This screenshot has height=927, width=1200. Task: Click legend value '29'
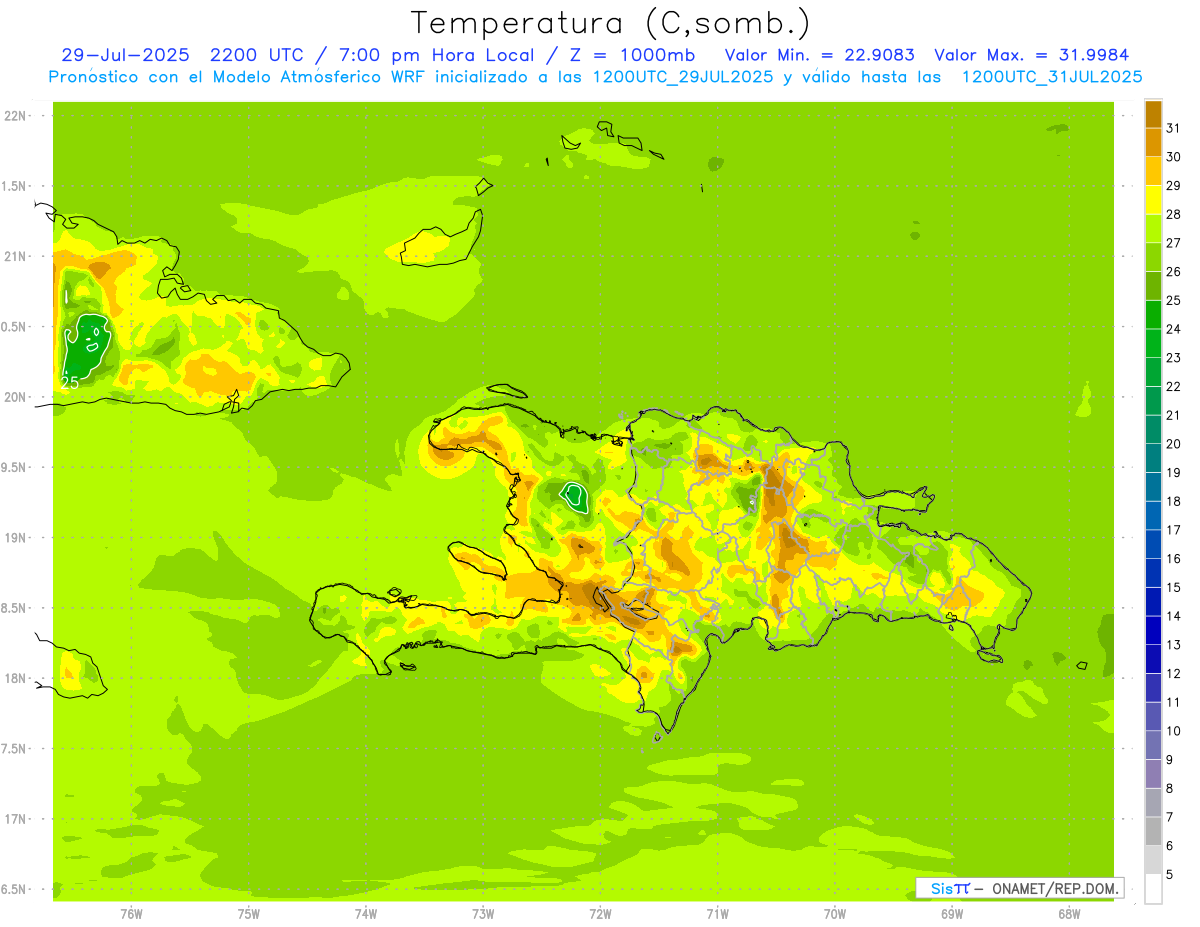click(x=1174, y=185)
